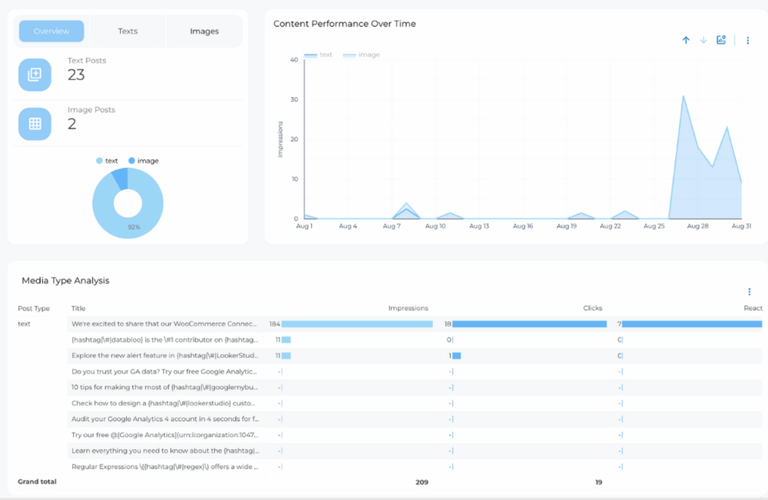
Task: Open the Images tab
Action: point(204,31)
